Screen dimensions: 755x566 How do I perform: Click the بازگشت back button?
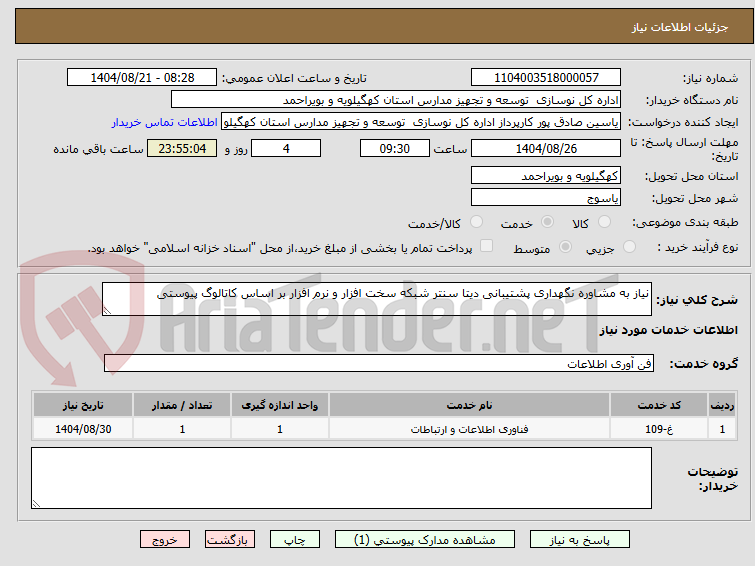[x=230, y=540]
